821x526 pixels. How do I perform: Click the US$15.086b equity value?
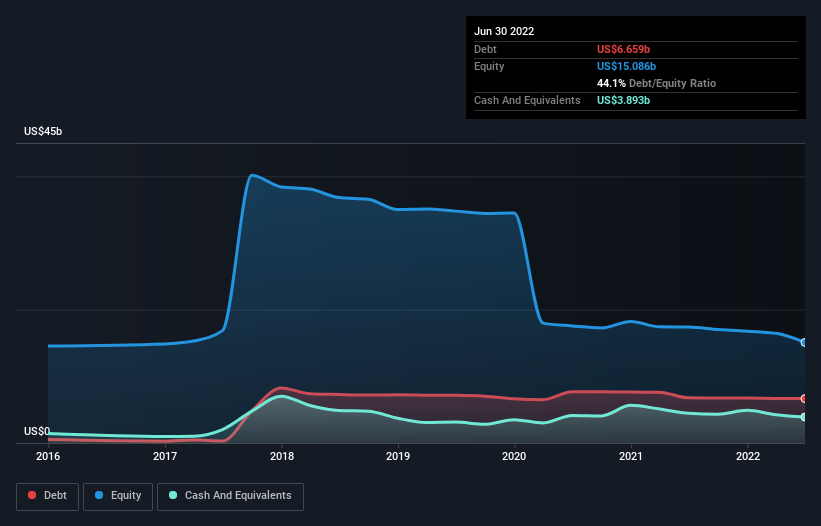[x=626, y=66]
